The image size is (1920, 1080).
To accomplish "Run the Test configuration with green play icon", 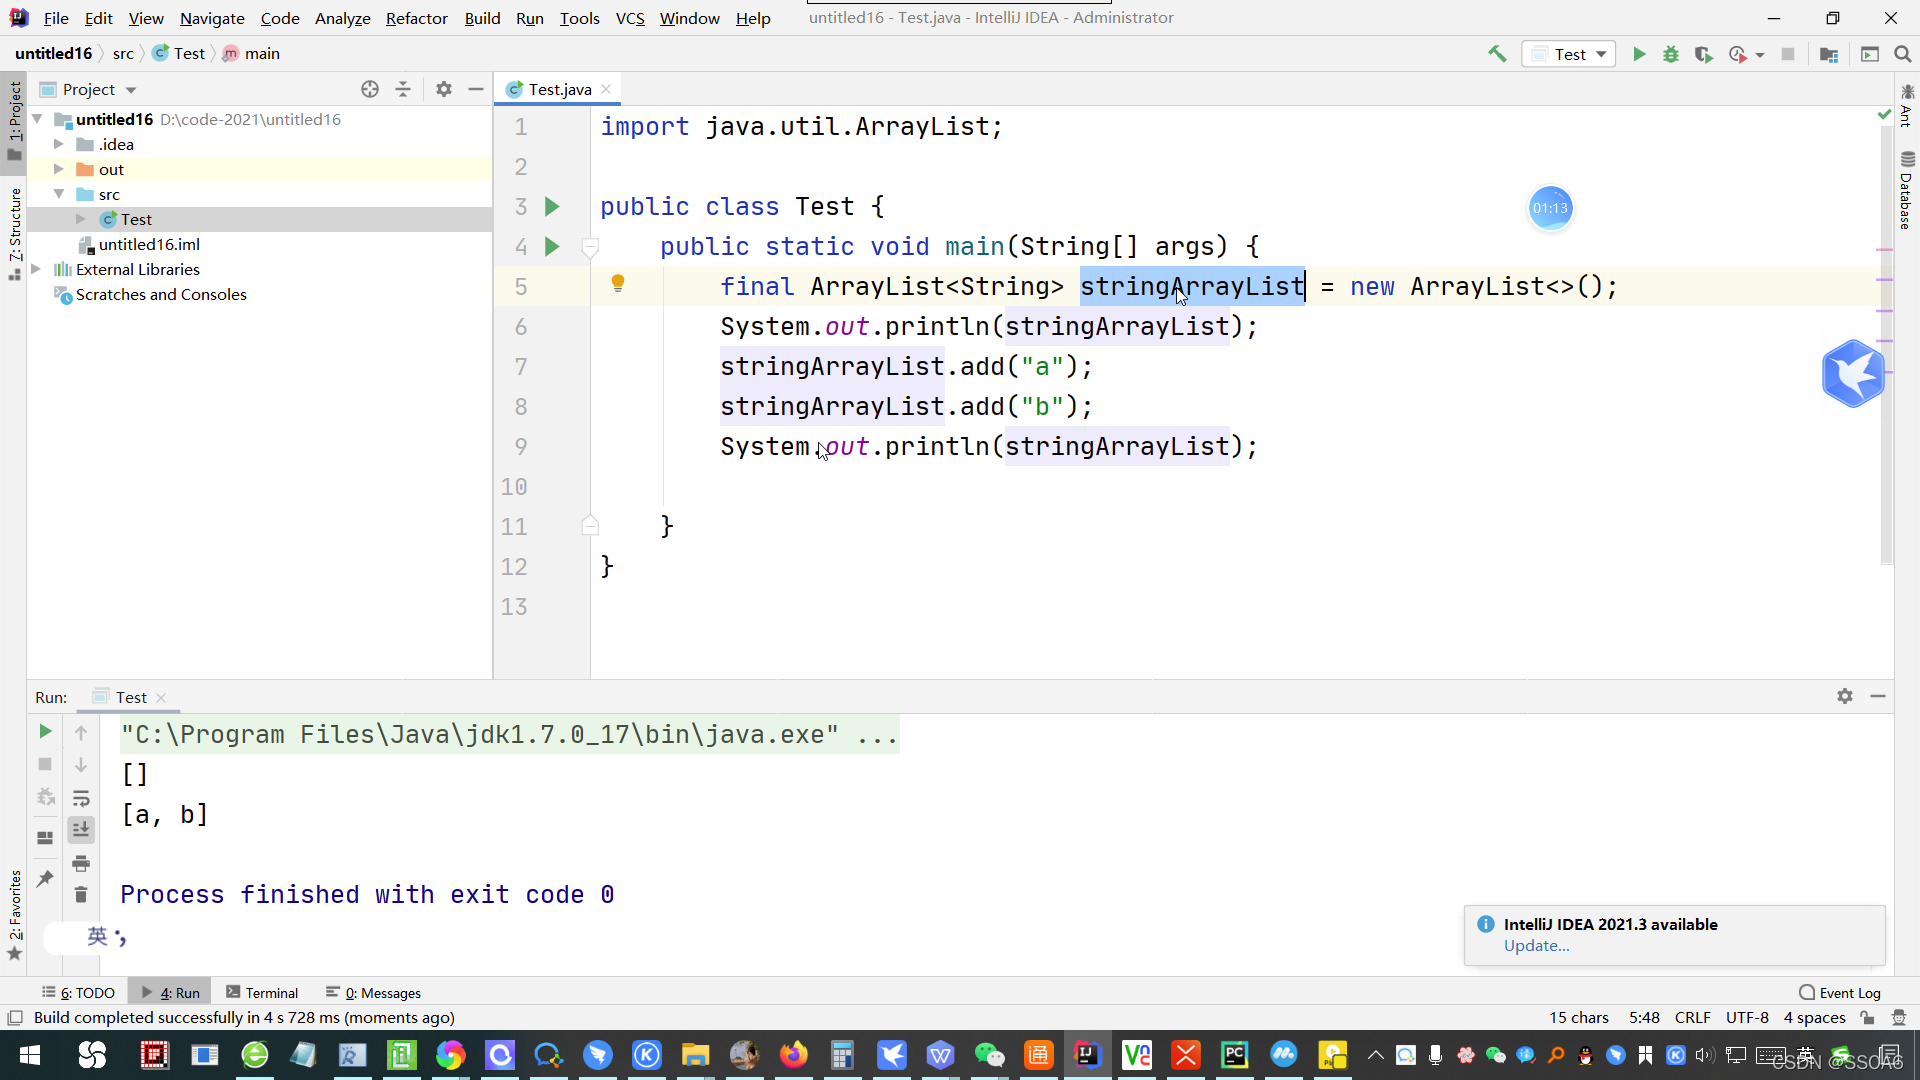I will [1639, 54].
